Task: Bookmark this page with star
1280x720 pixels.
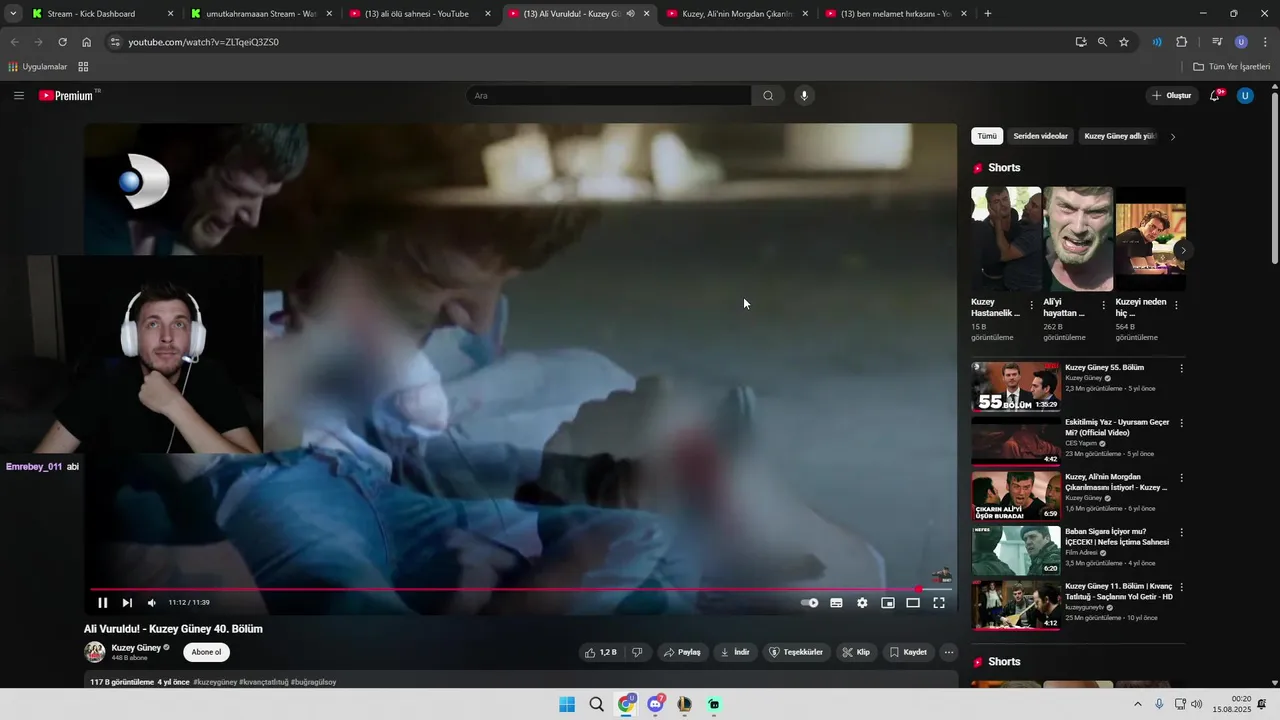Action: click(1124, 42)
